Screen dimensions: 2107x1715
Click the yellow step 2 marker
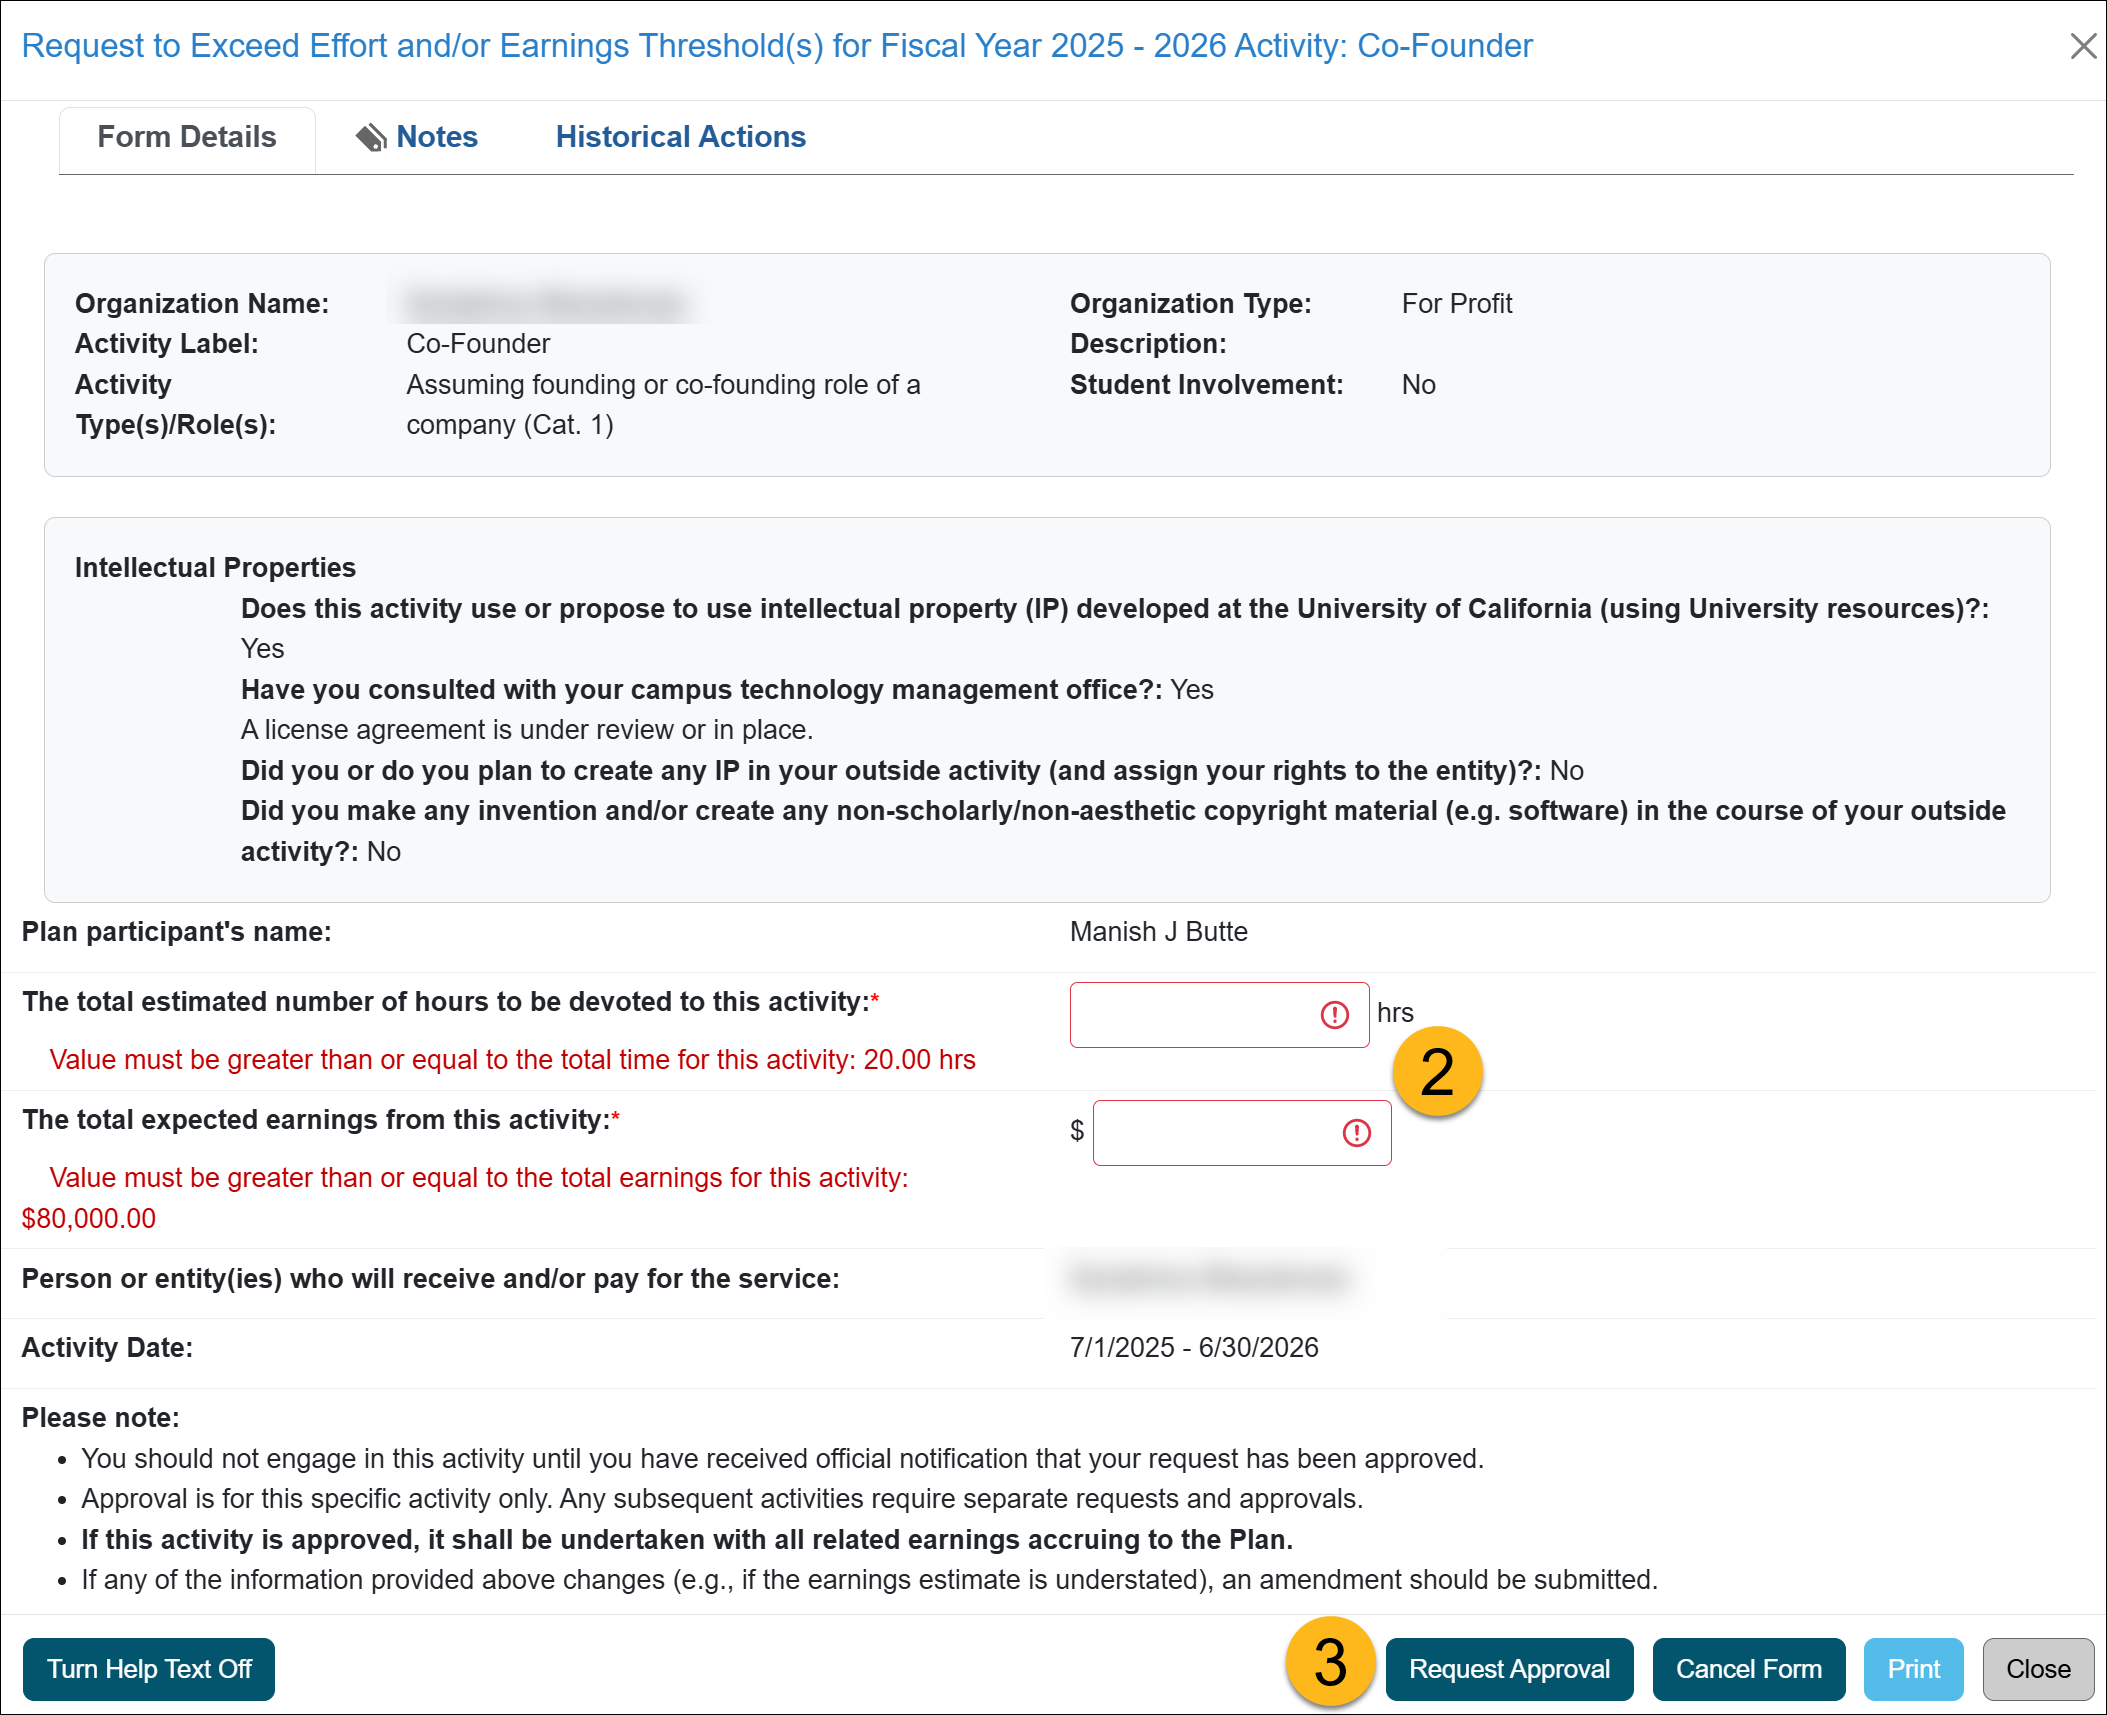point(1436,1072)
